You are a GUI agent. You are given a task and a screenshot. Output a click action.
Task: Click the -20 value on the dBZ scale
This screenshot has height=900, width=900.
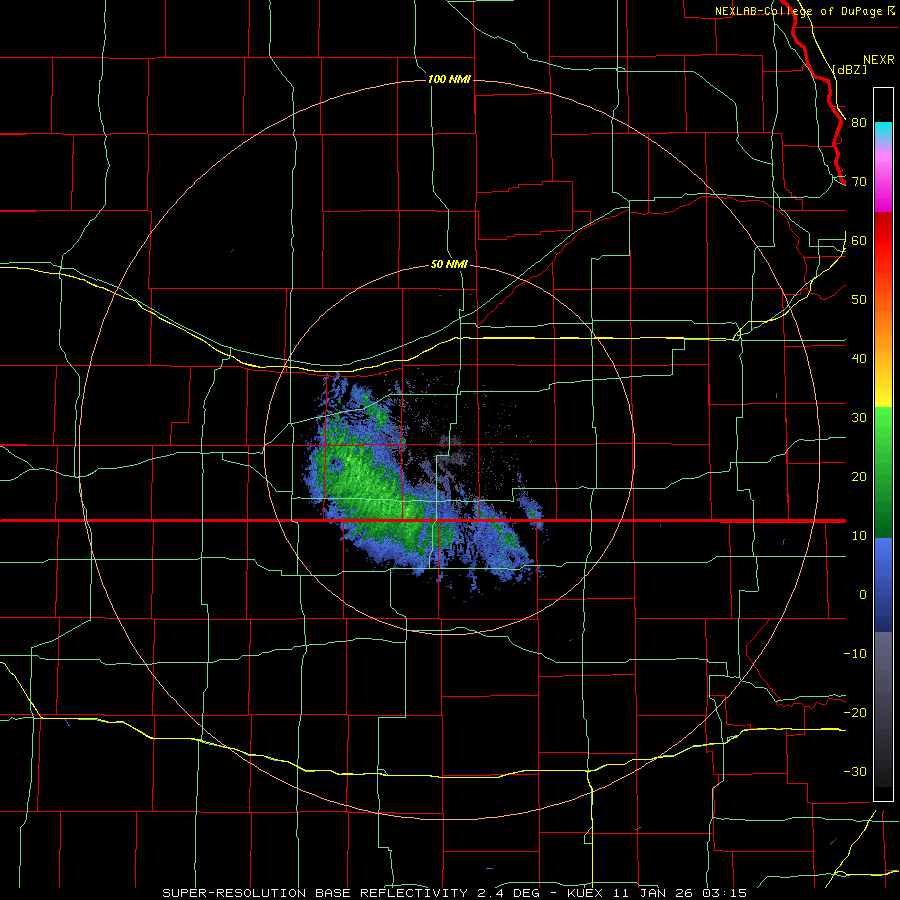pos(855,713)
